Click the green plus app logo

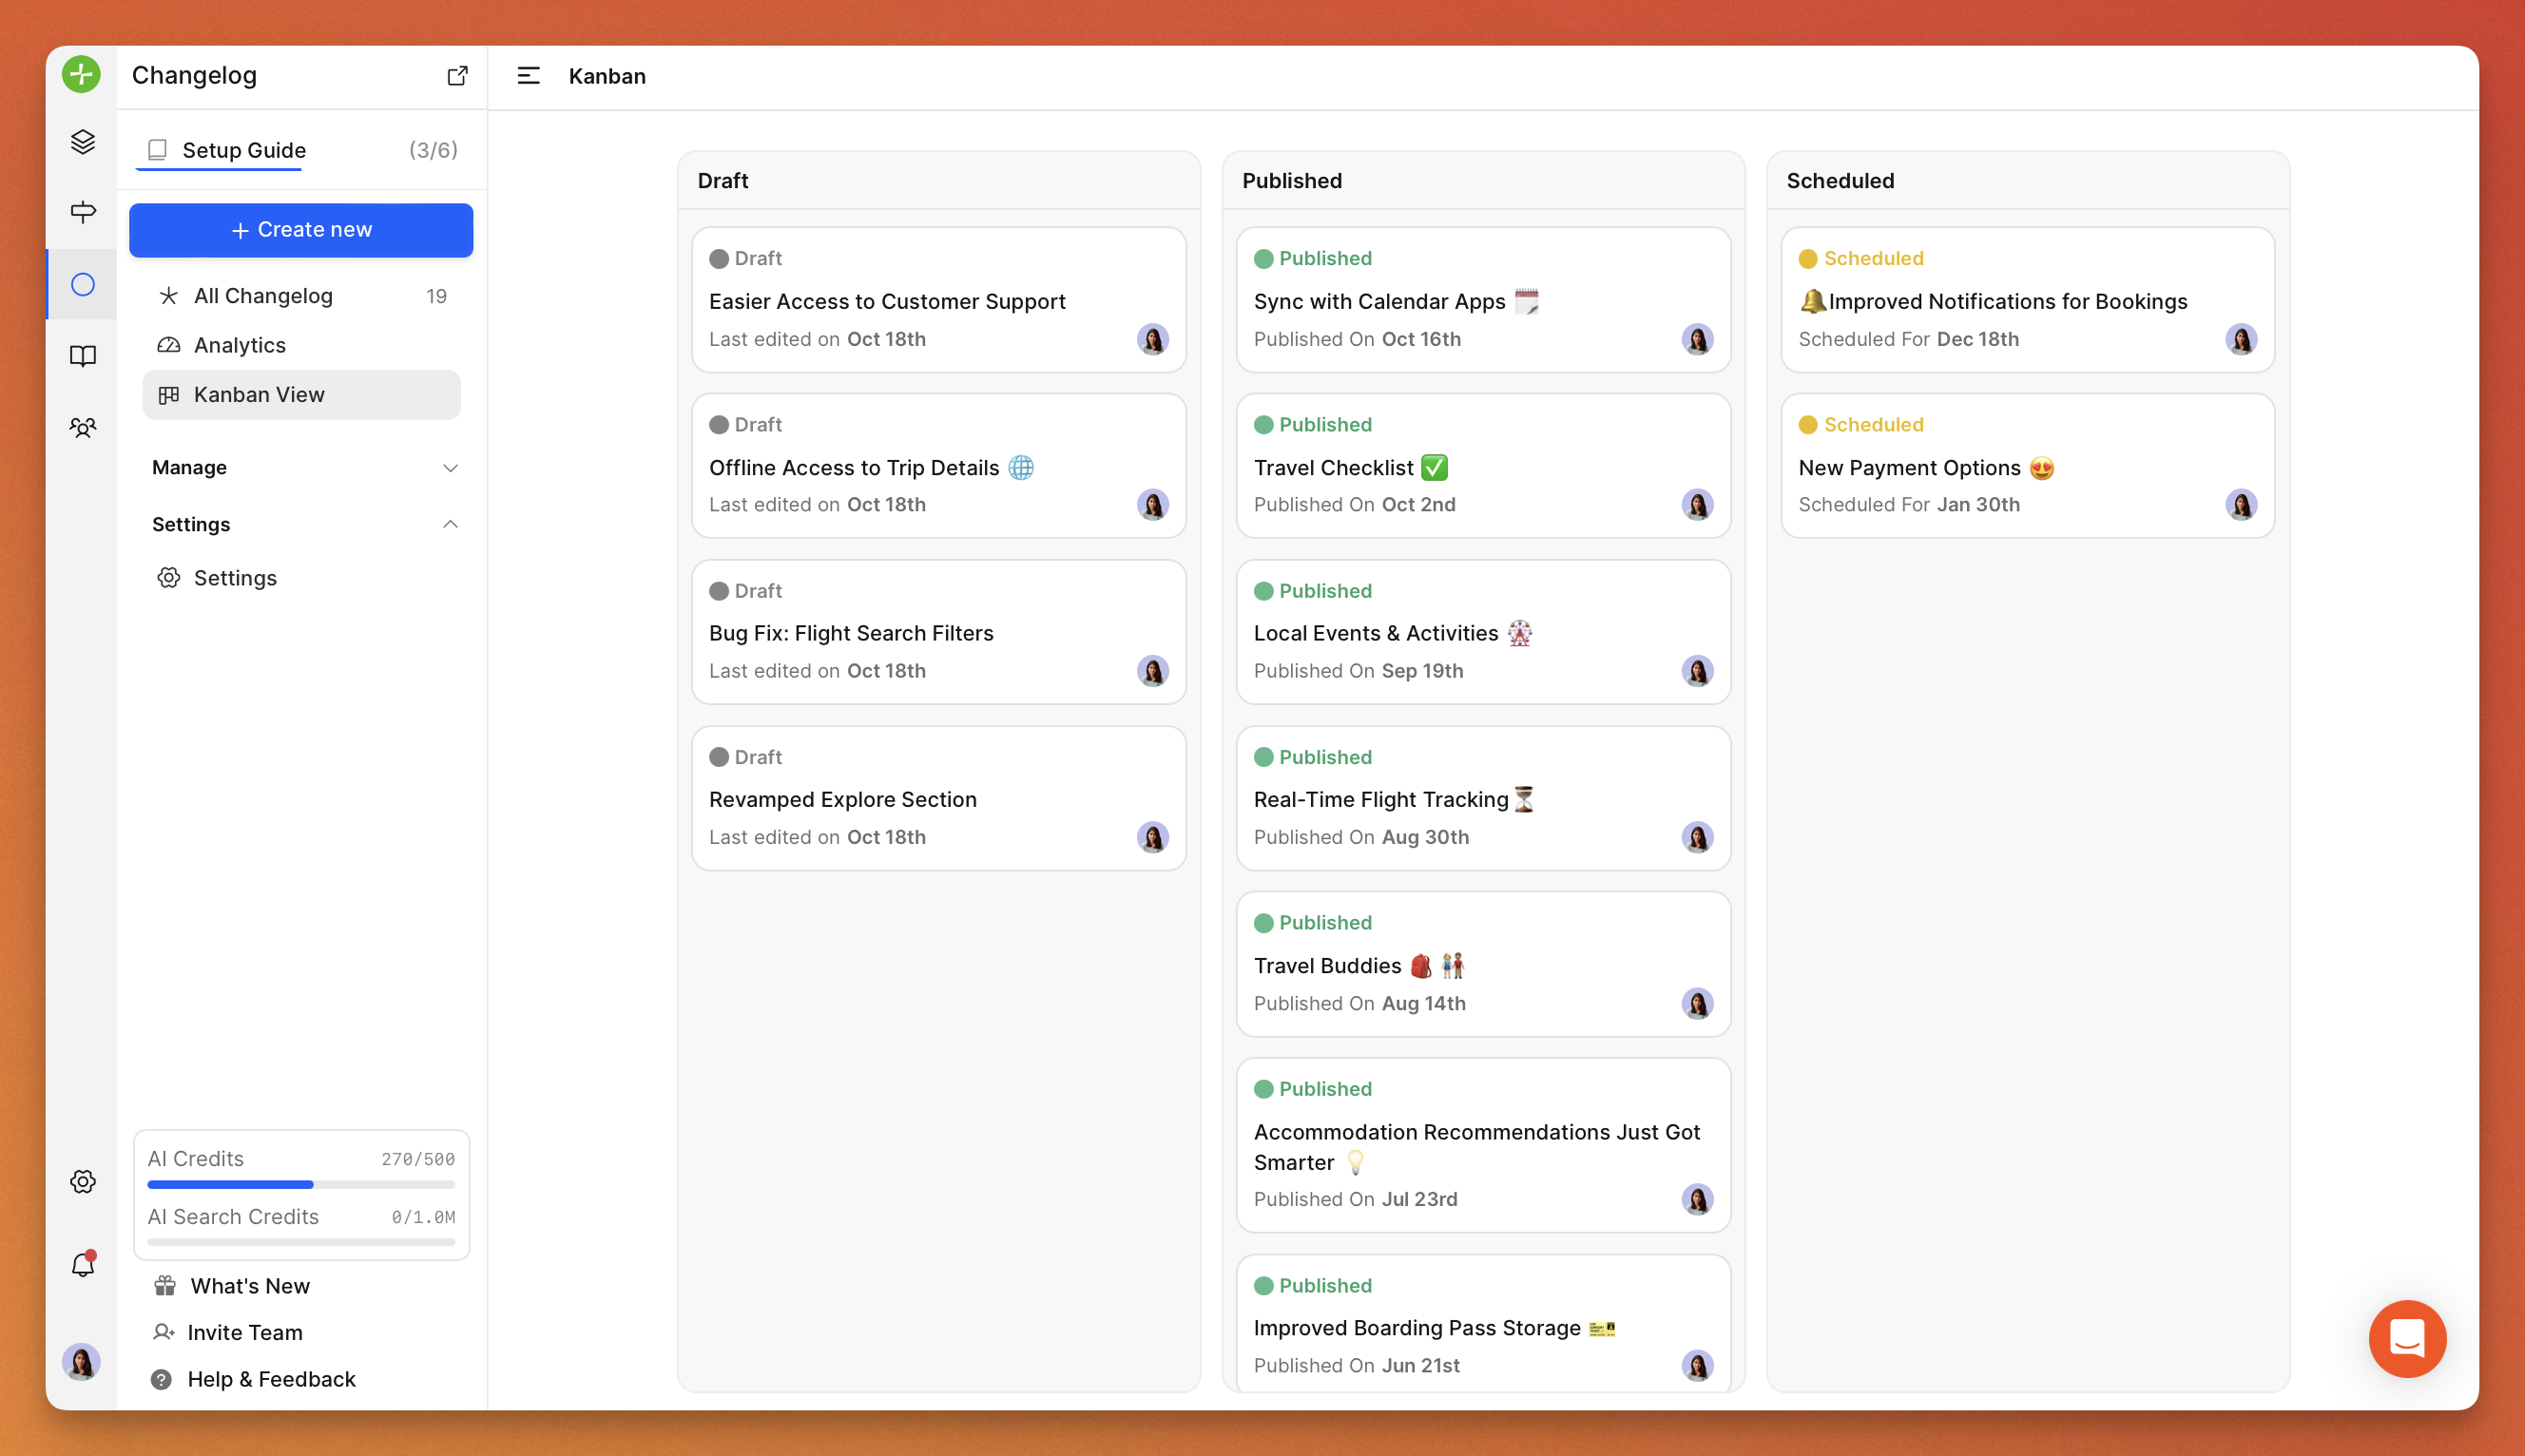(x=81, y=75)
